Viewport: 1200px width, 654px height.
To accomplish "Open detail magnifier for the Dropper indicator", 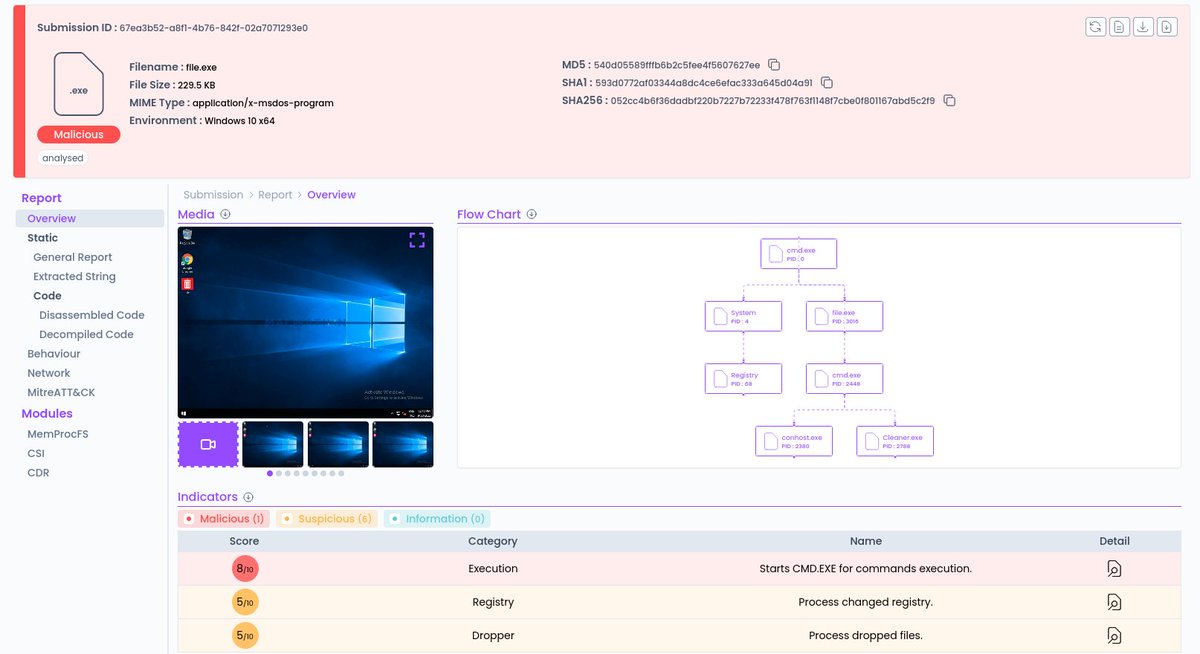I will [x=1114, y=634].
